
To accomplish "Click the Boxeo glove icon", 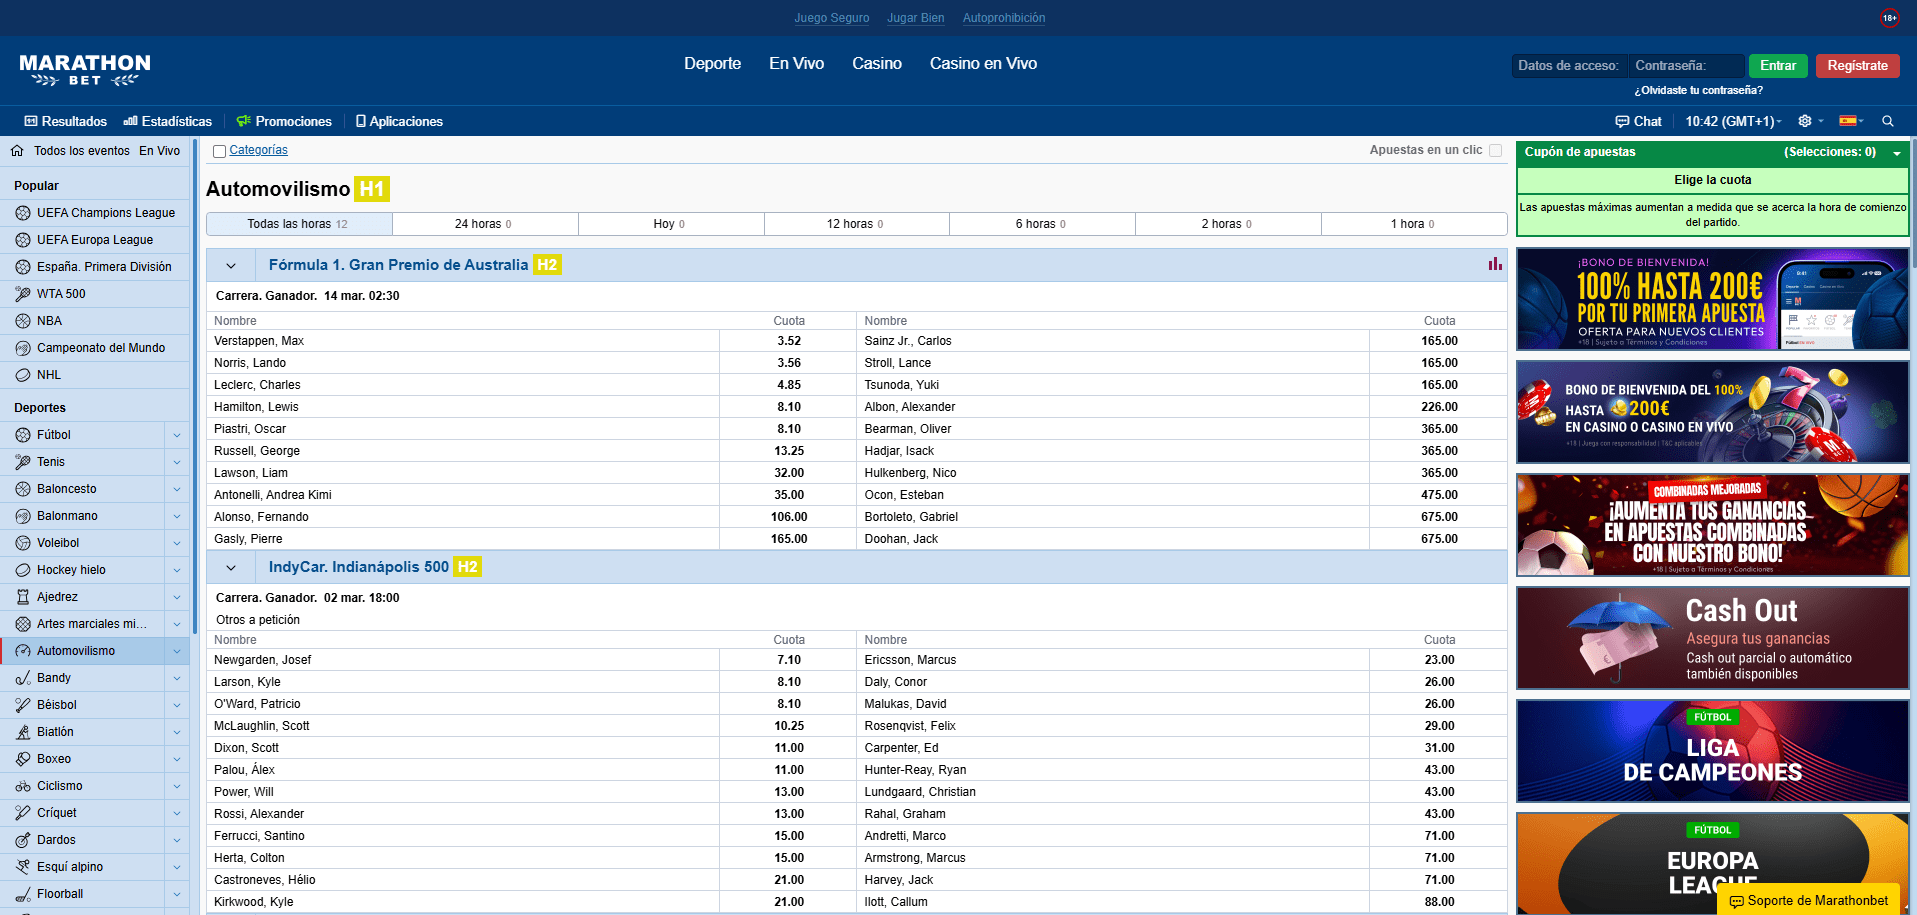I will 23,759.
